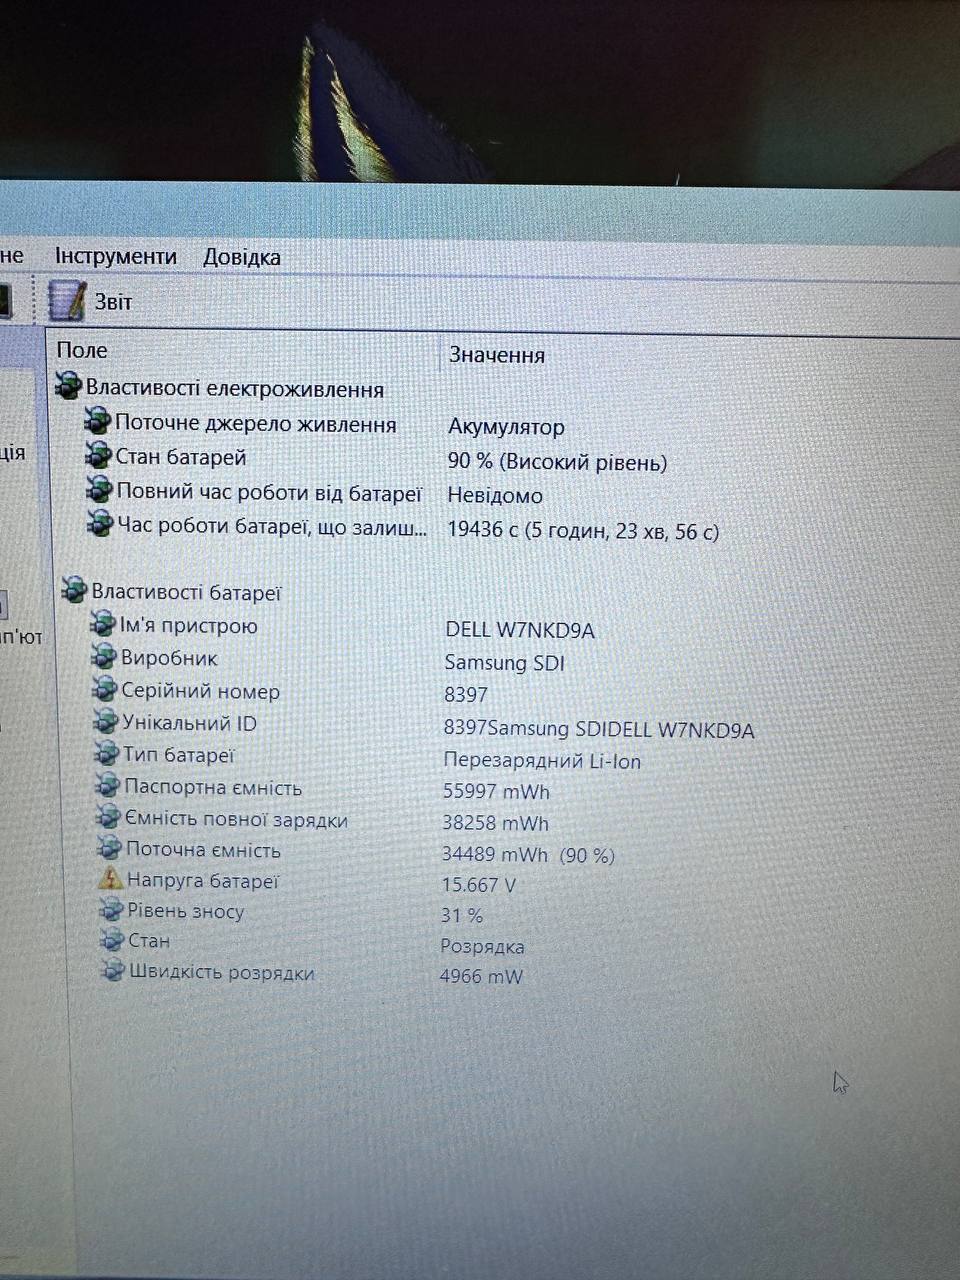This screenshot has height=1280, width=960.
Task: Click the Значення column header
Action: 497,355
